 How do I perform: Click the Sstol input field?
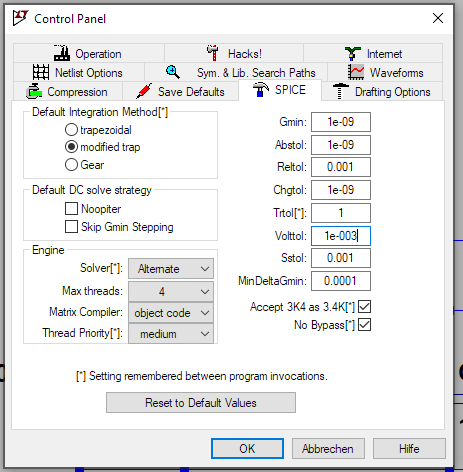pyautogui.click(x=341, y=258)
